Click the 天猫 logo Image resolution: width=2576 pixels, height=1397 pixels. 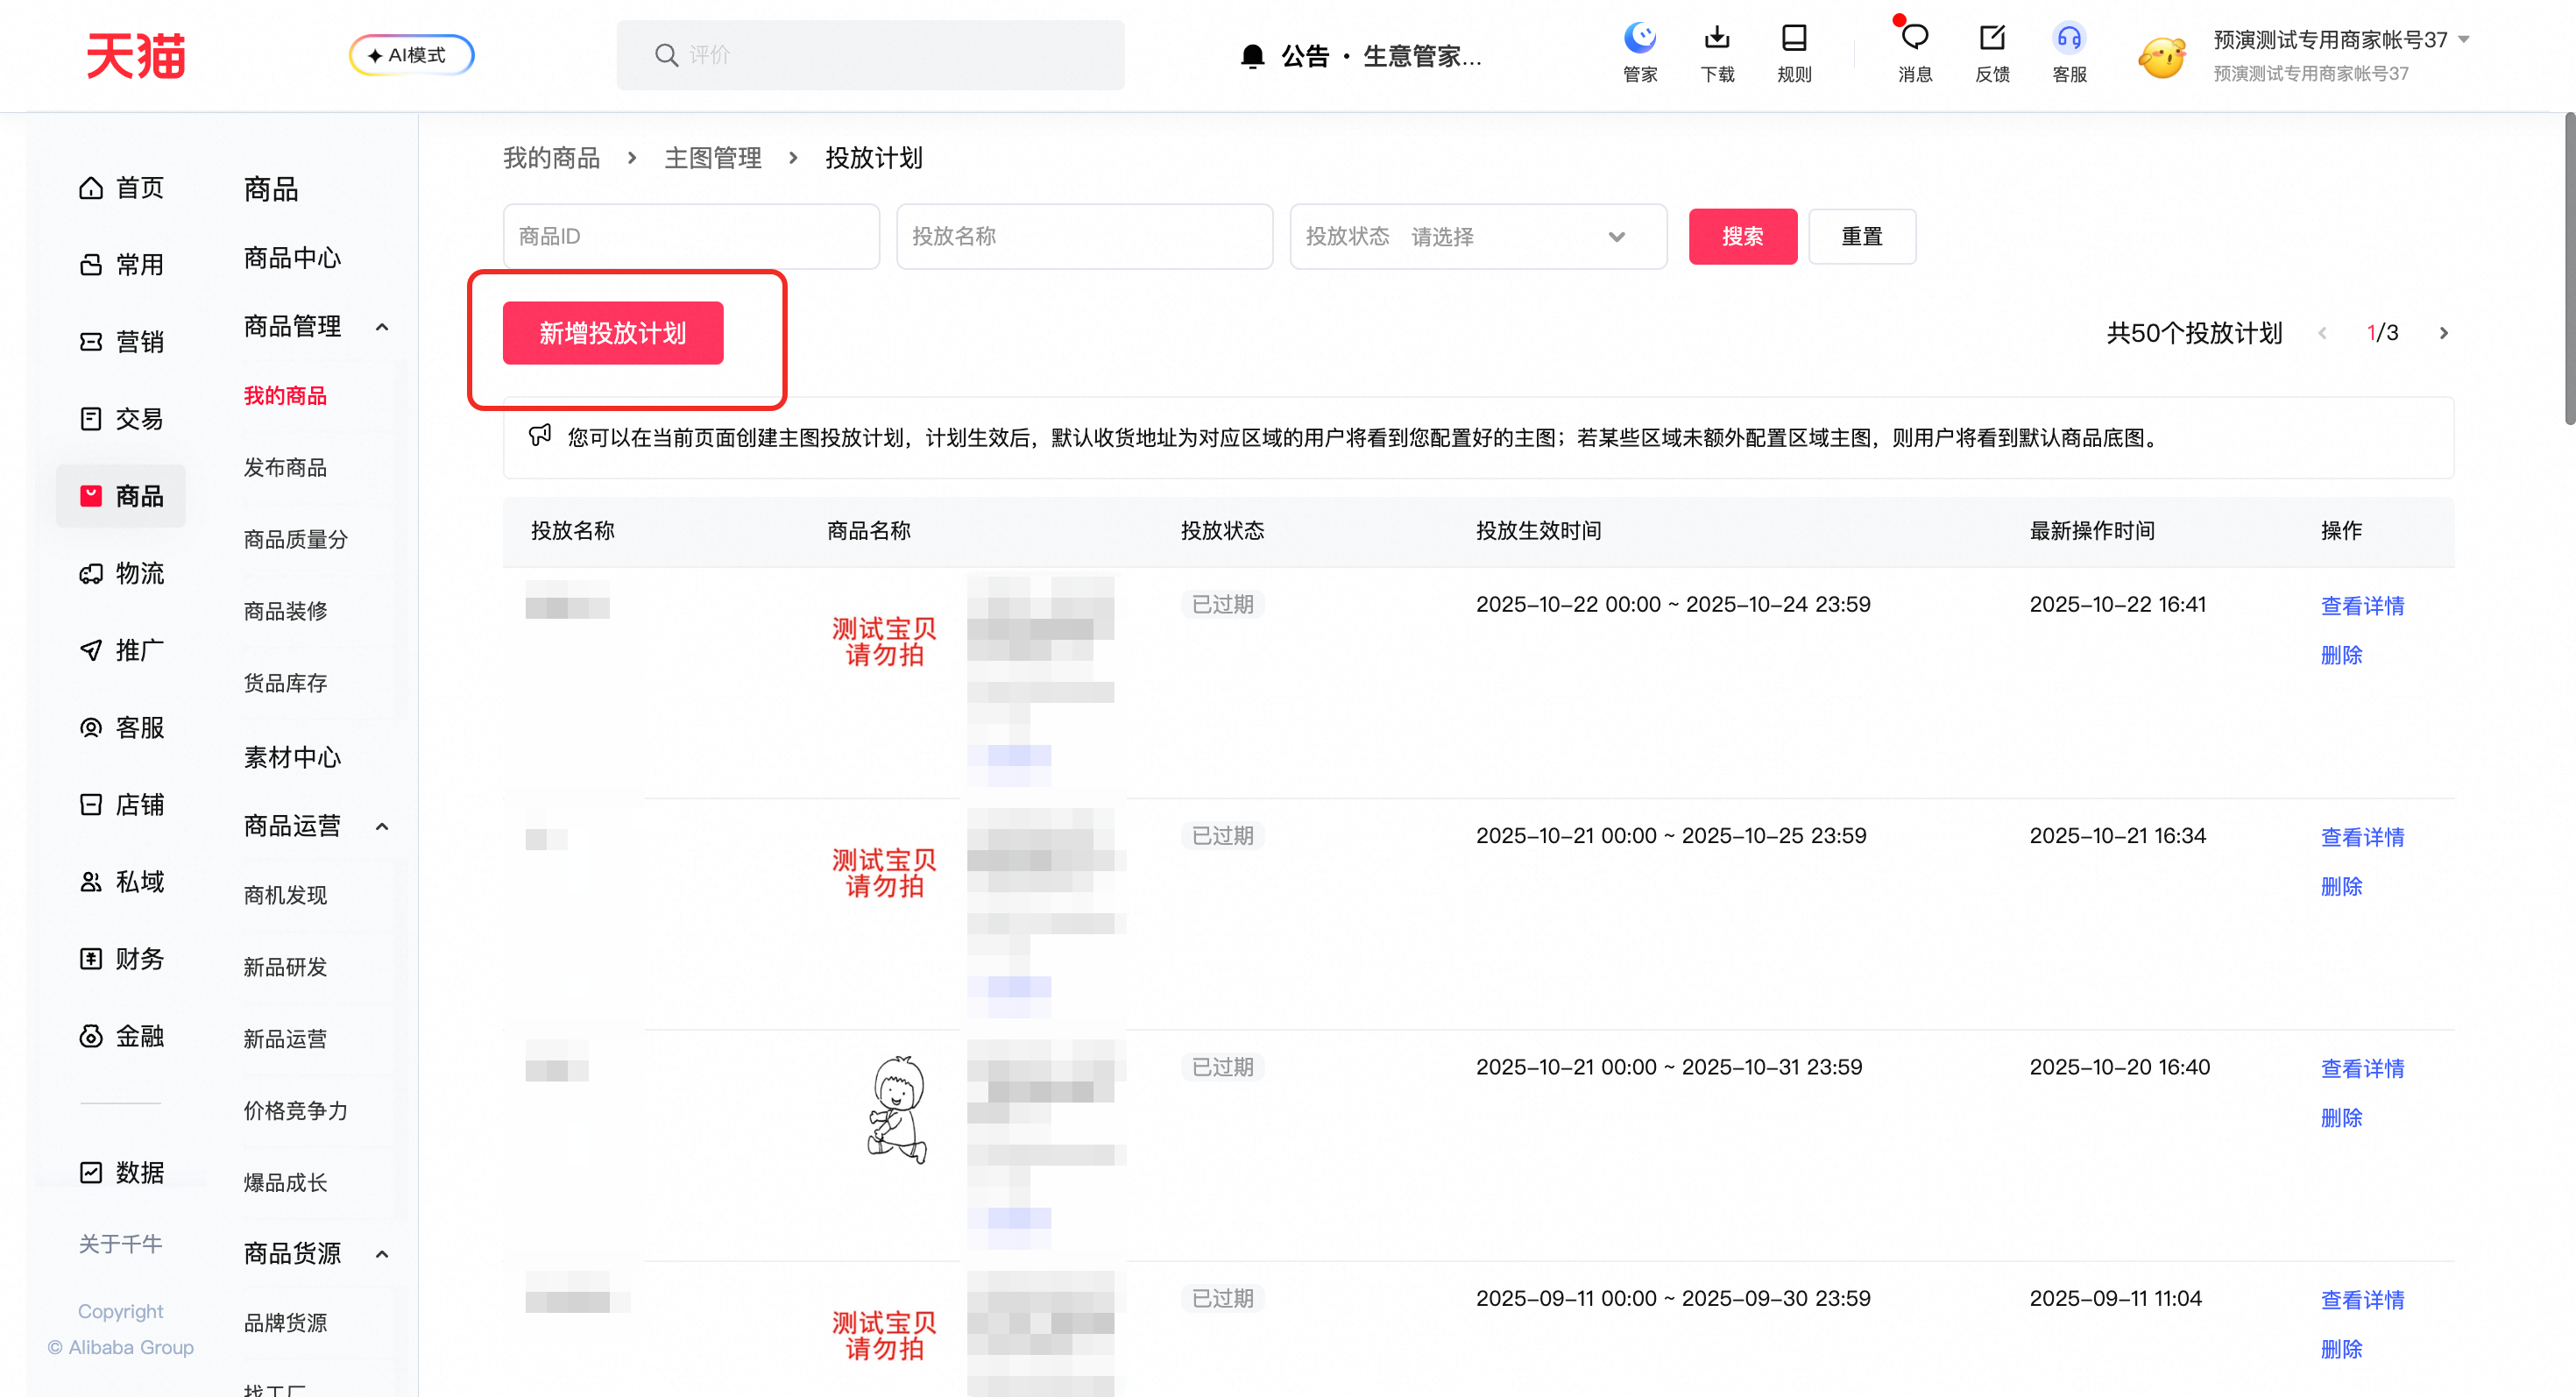(x=135, y=55)
